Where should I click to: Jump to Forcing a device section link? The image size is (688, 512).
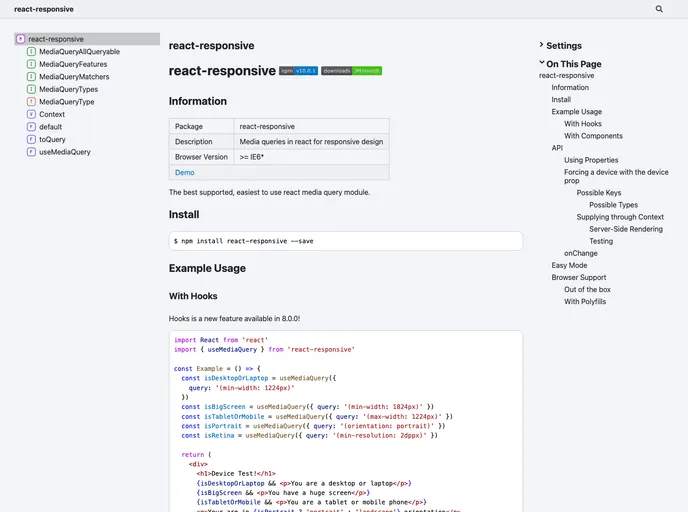click(x=616, y=176)
